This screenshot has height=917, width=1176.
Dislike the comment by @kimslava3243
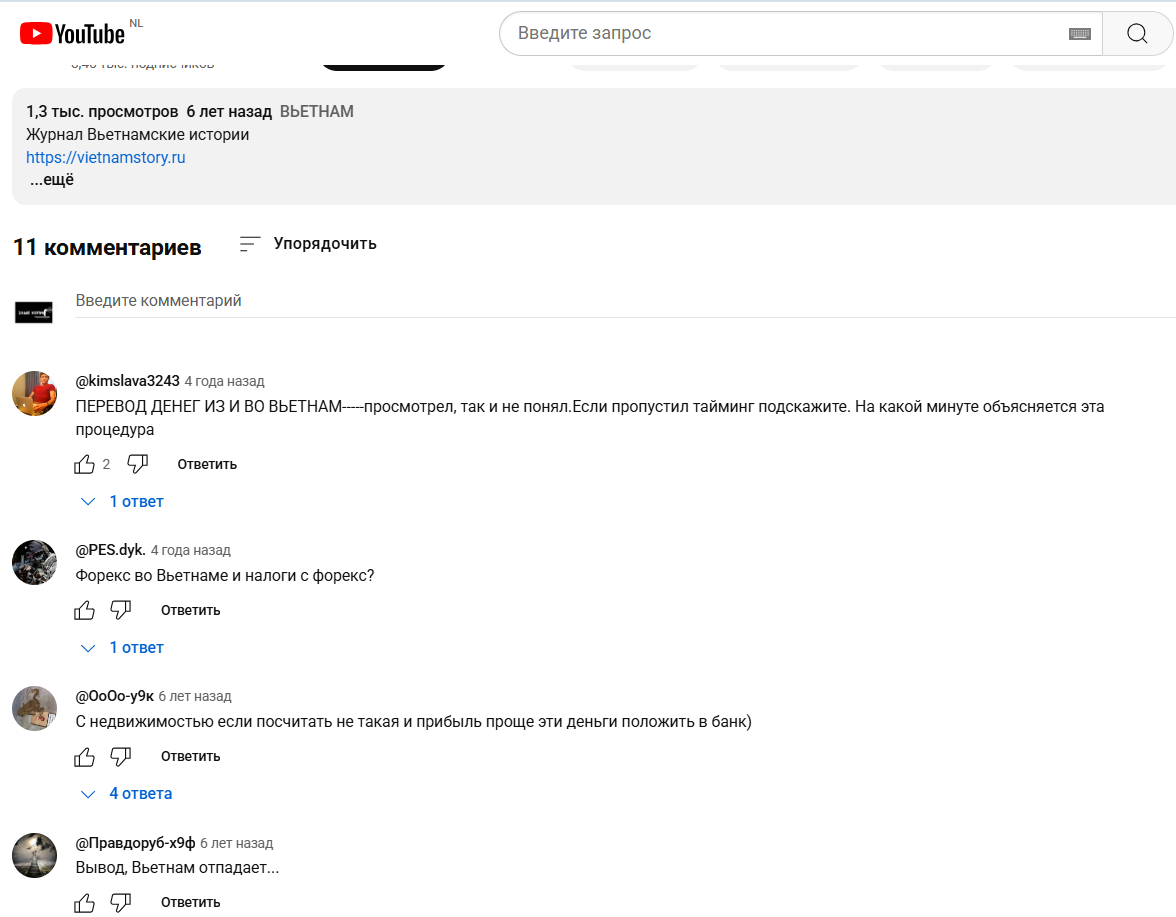click(137, 463)
